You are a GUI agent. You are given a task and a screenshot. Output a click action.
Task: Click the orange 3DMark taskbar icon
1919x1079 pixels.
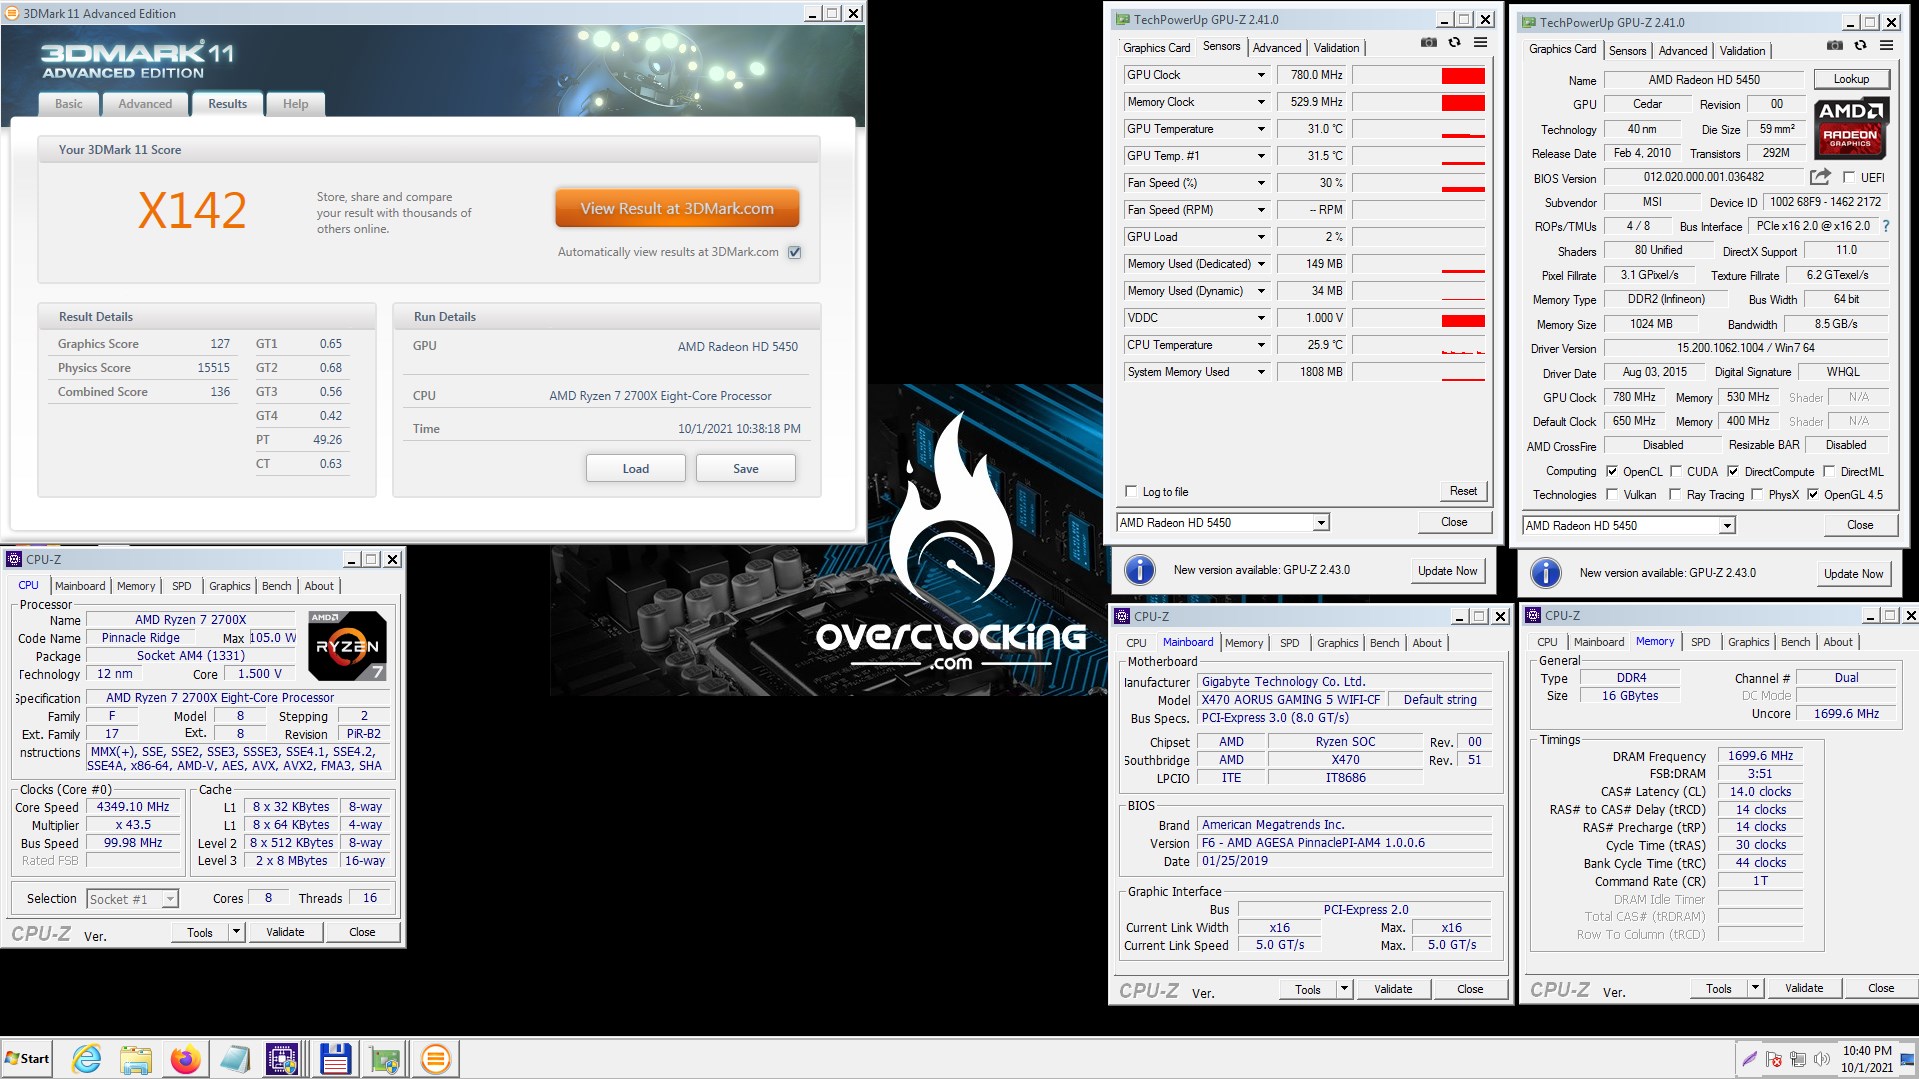pos(435,1059)
